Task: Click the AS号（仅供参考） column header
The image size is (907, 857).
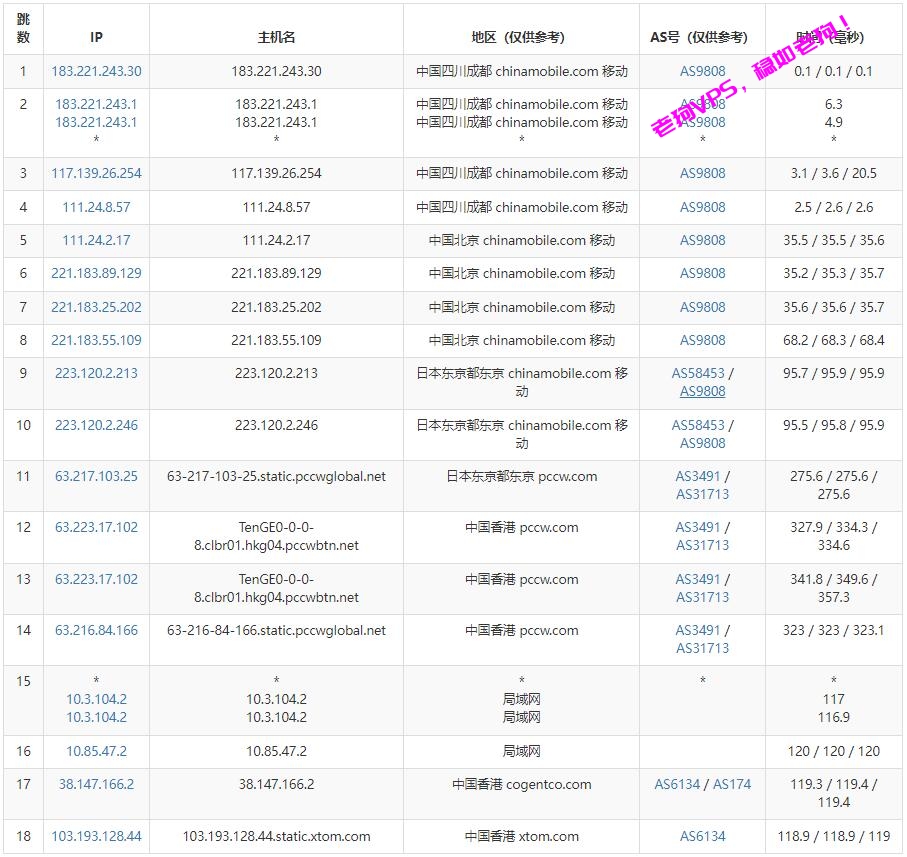Action: pos(702,37)
